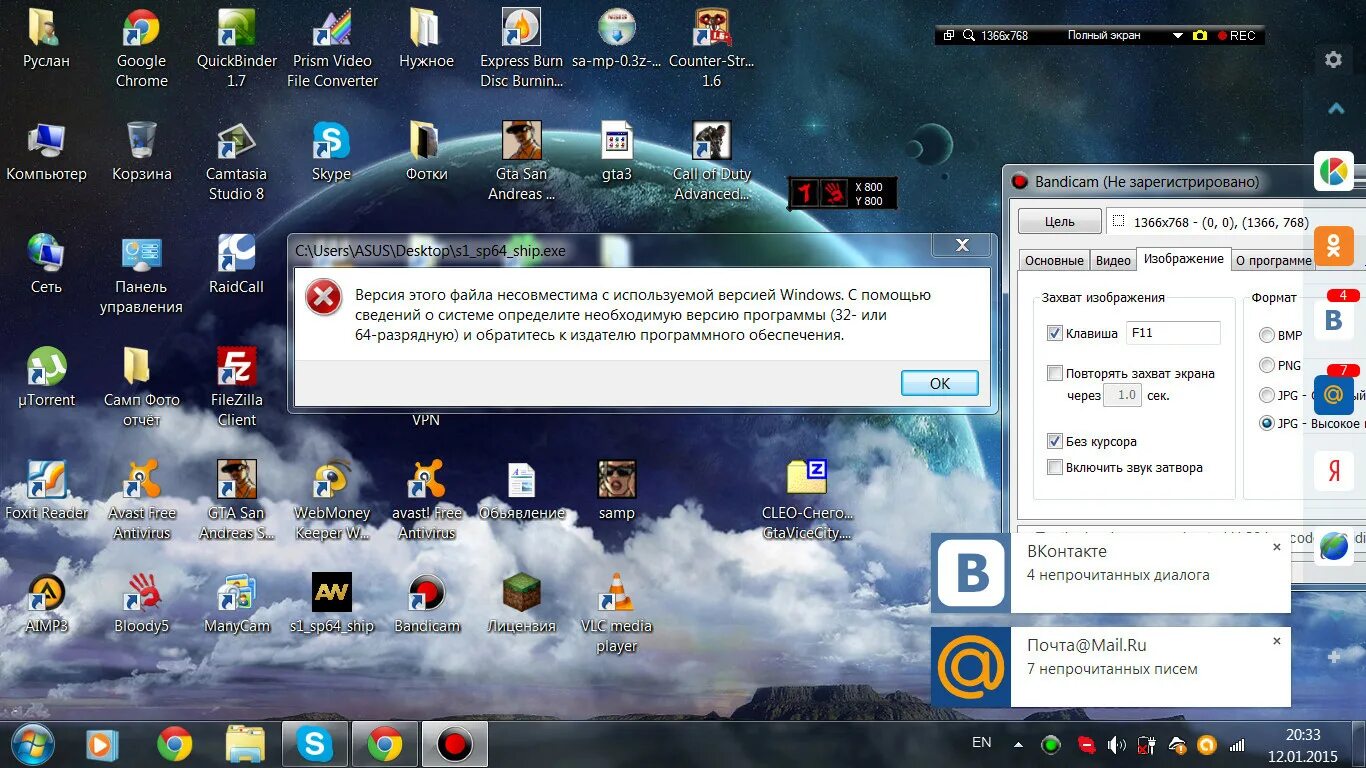
Task: Open the Windows Start button
Action: click(32, 743)
